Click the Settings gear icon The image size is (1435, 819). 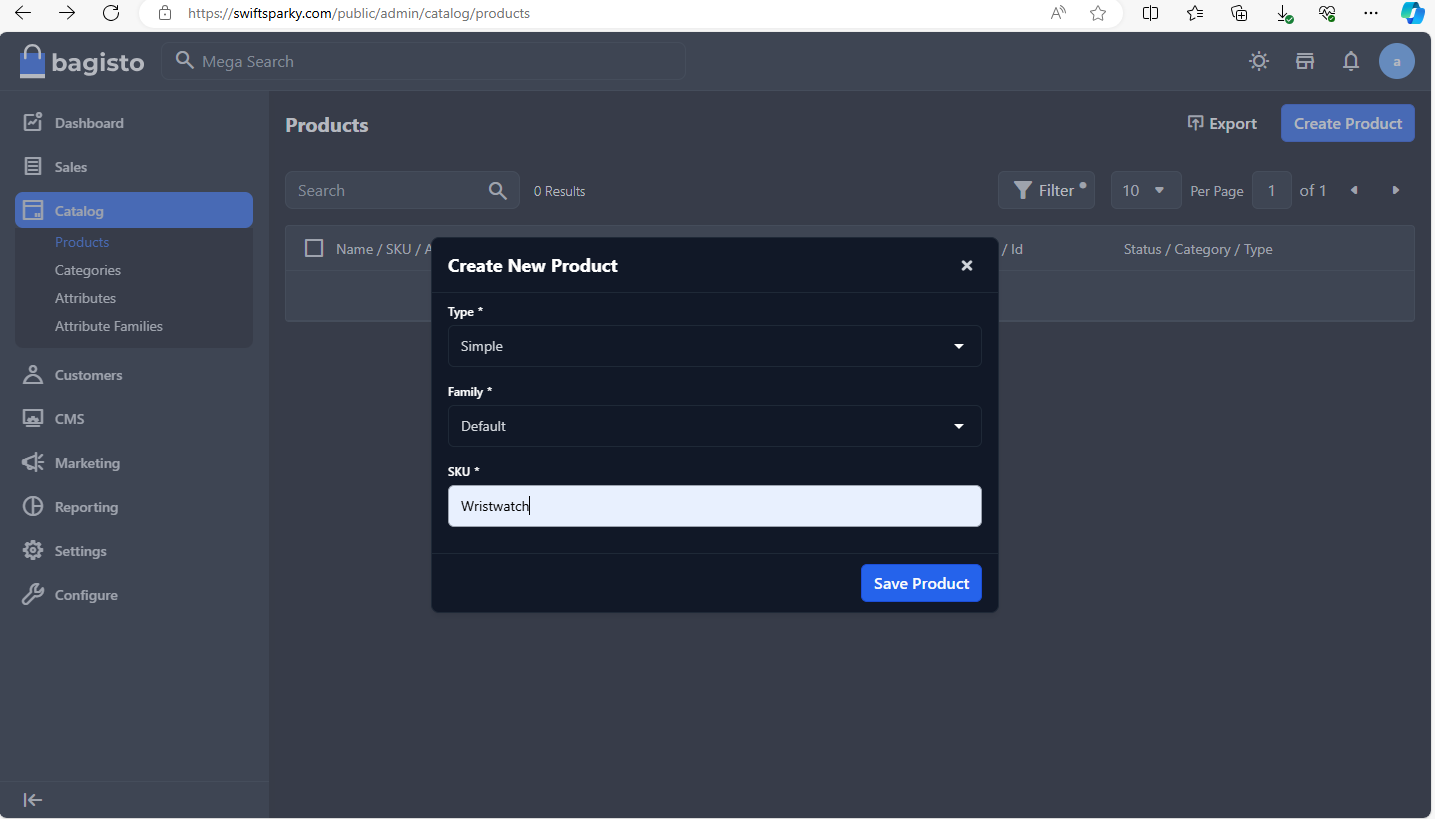coord(33,550)
